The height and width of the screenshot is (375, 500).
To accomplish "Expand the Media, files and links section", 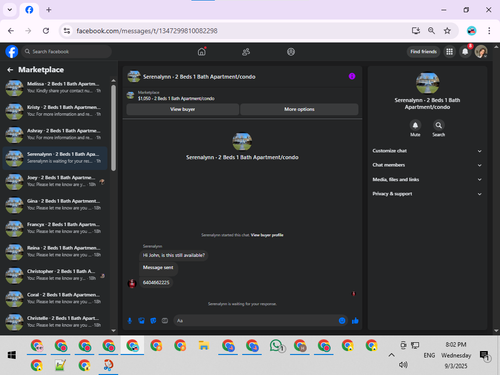I will point(427,179).
